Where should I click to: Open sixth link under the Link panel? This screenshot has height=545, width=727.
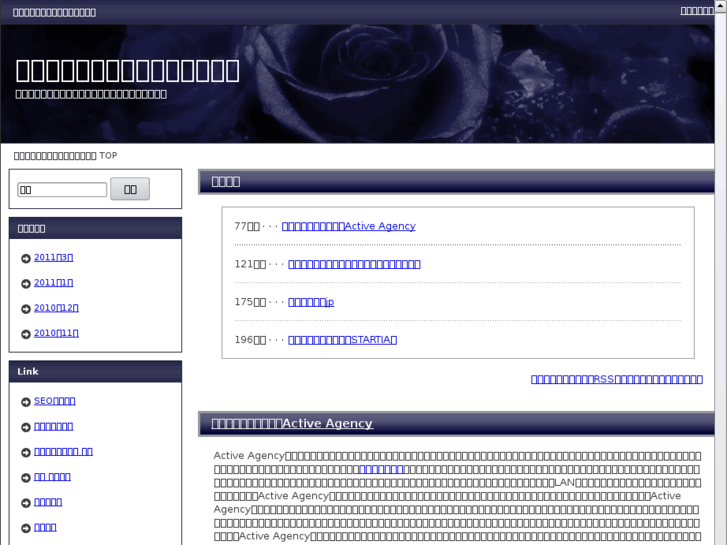45,527
